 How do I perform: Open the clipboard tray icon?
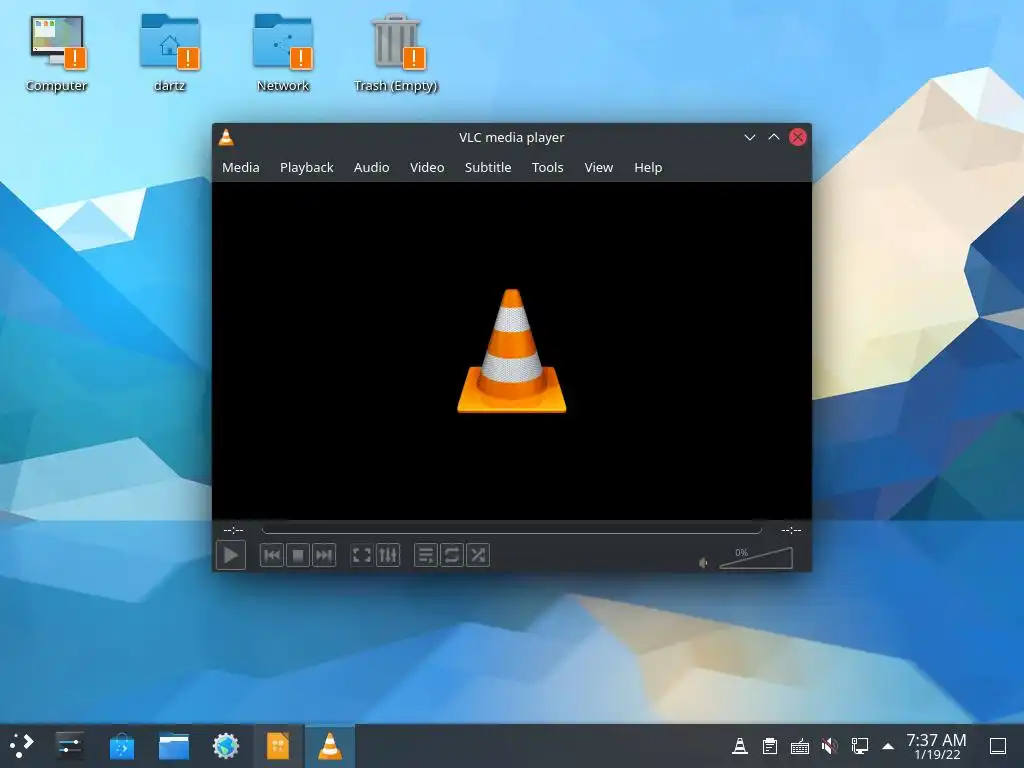point(770,746)
